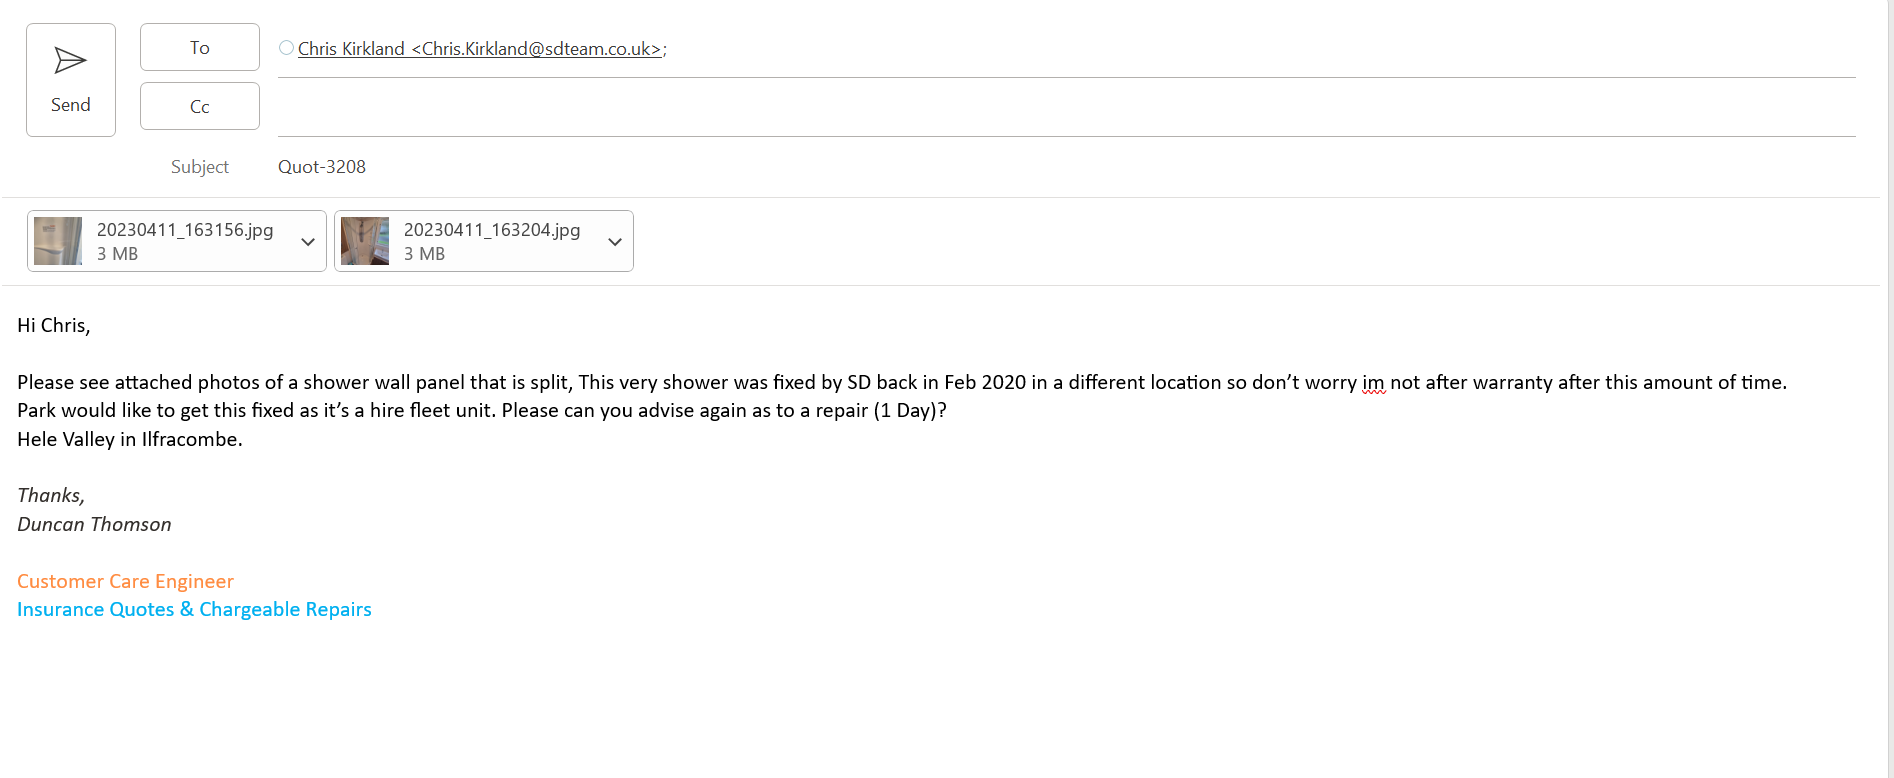Screen dimensions: 1894x778
Task: Click presence status circle beside Chris Kirkland
Action: coord(286,48)
